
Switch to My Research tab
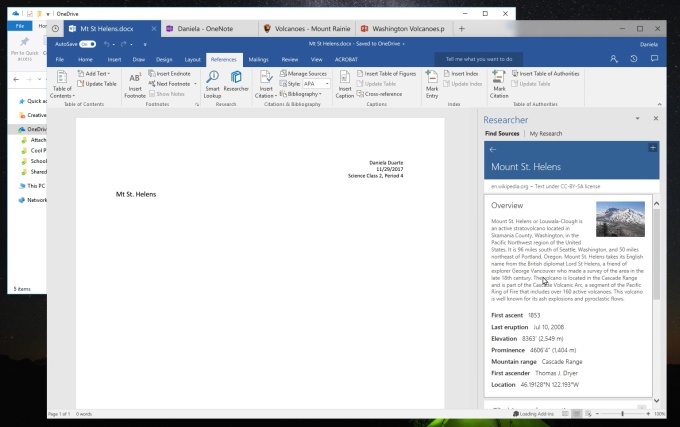click(546, 133)
